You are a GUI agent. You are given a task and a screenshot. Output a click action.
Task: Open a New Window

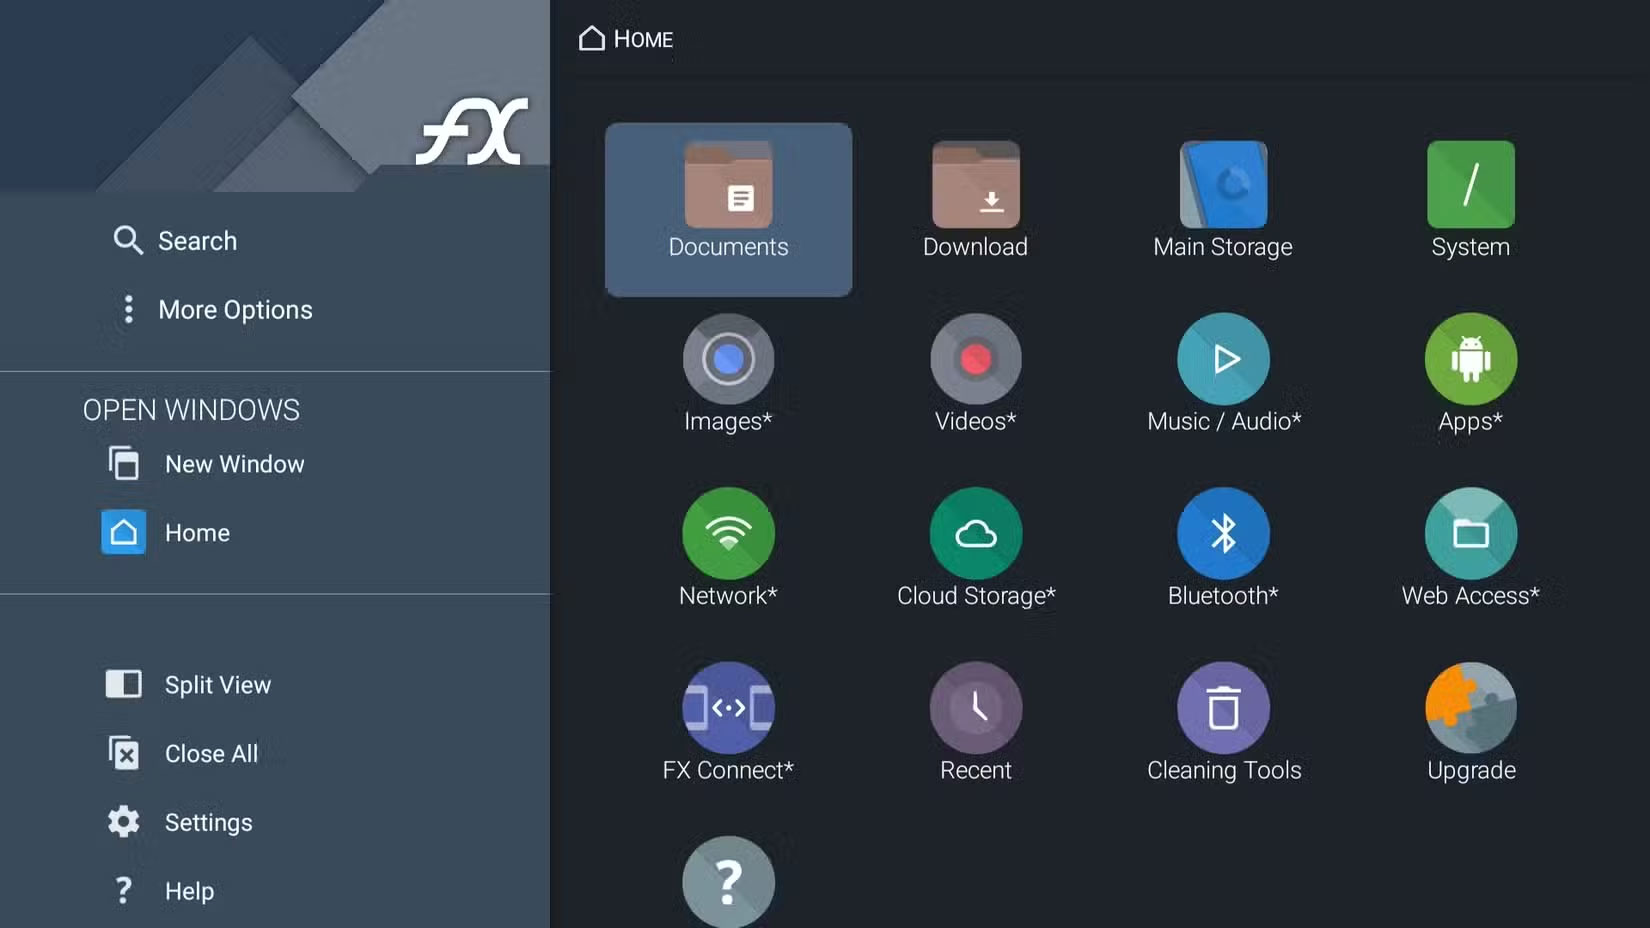233,464
